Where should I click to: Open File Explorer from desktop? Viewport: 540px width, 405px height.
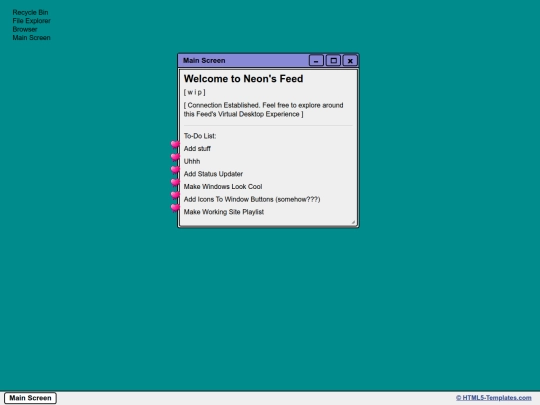click(31, 21)
